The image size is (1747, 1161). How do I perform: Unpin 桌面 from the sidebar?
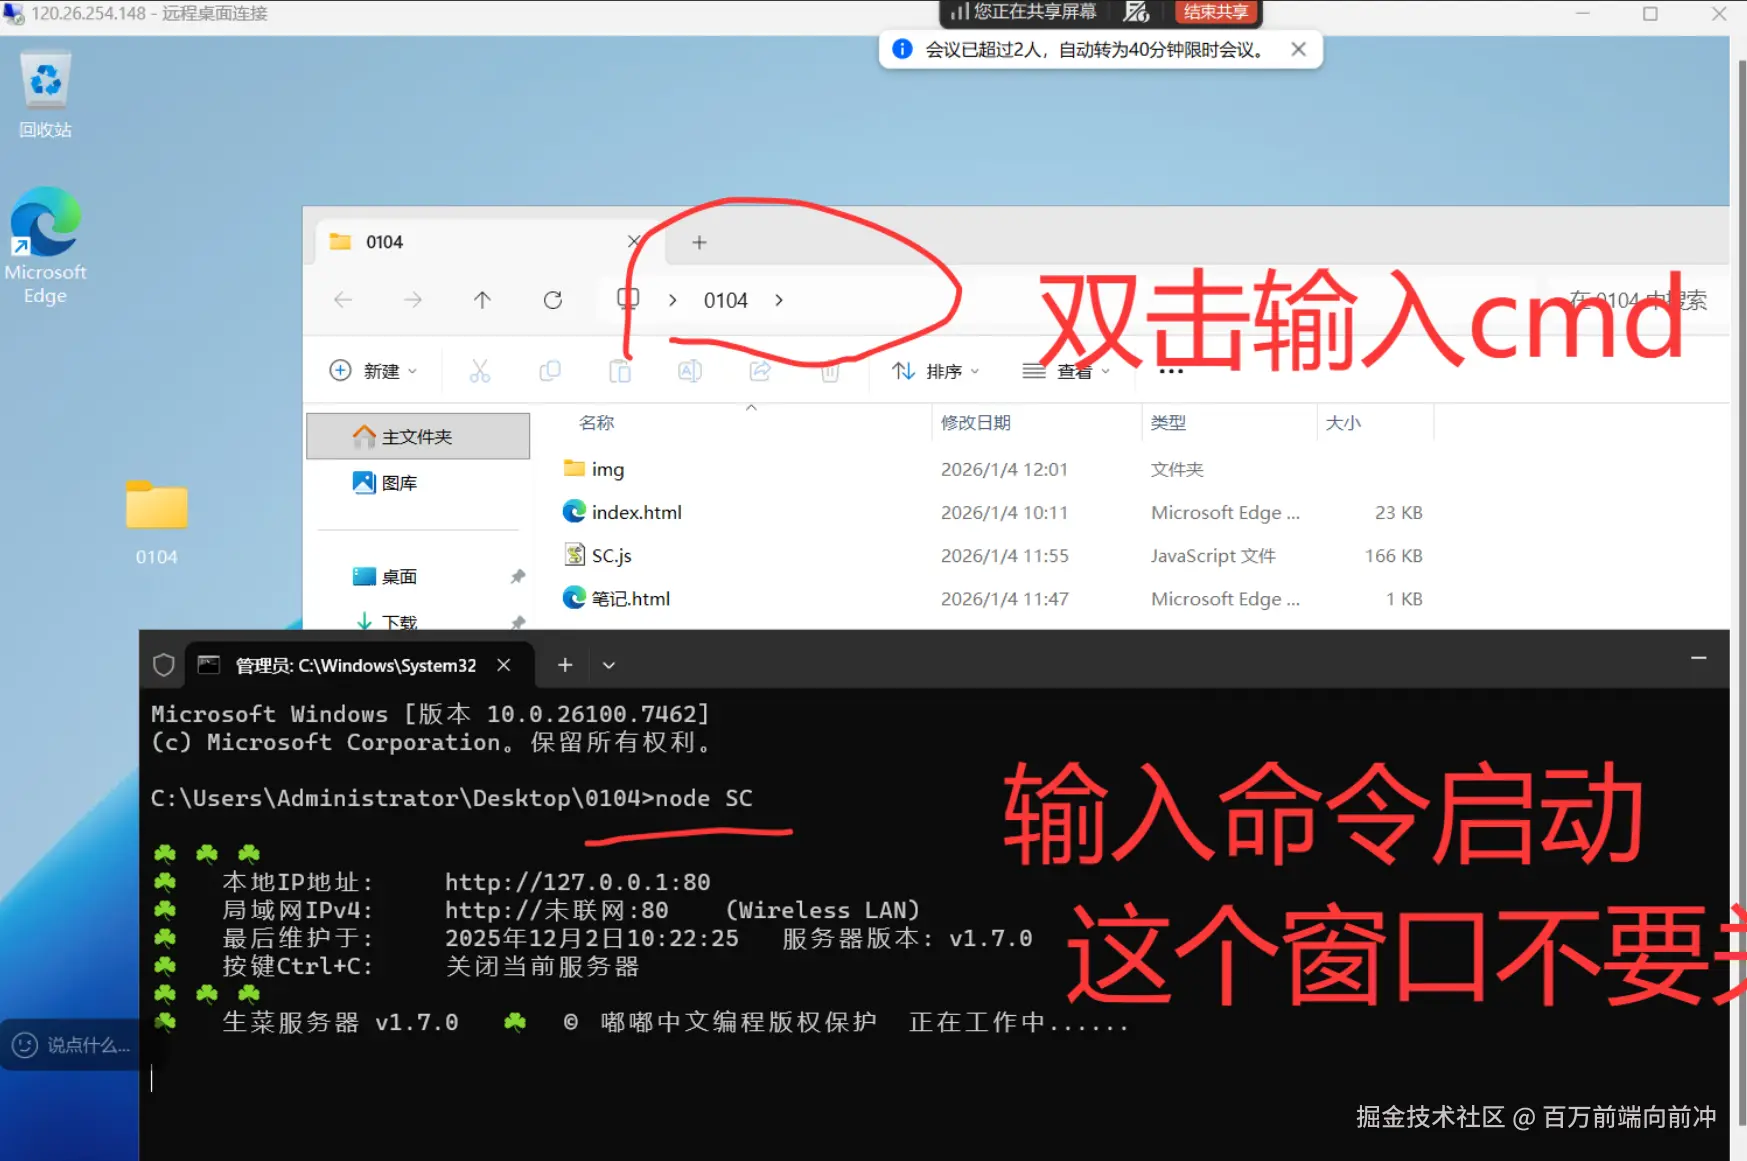click(x=517, y=575)
